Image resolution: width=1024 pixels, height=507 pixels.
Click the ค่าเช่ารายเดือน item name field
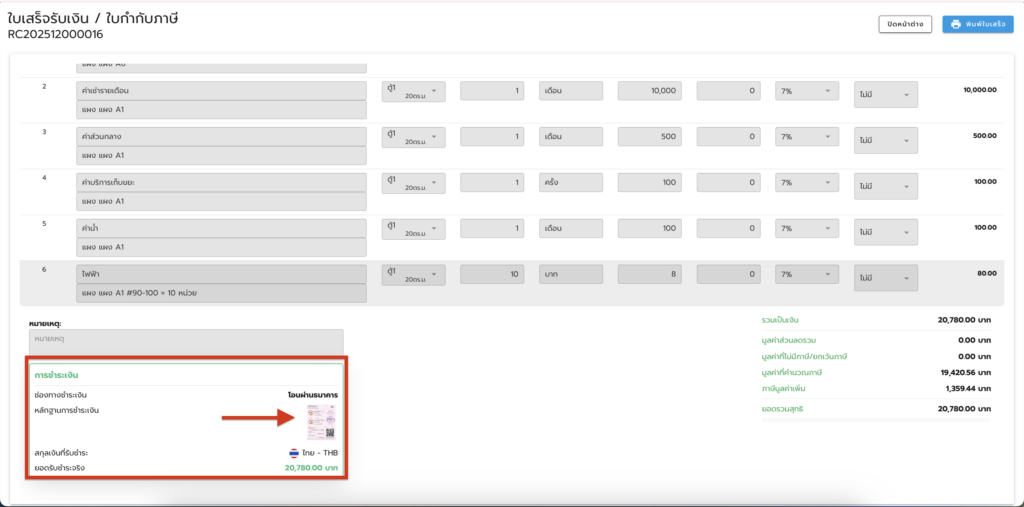[221, 91]
